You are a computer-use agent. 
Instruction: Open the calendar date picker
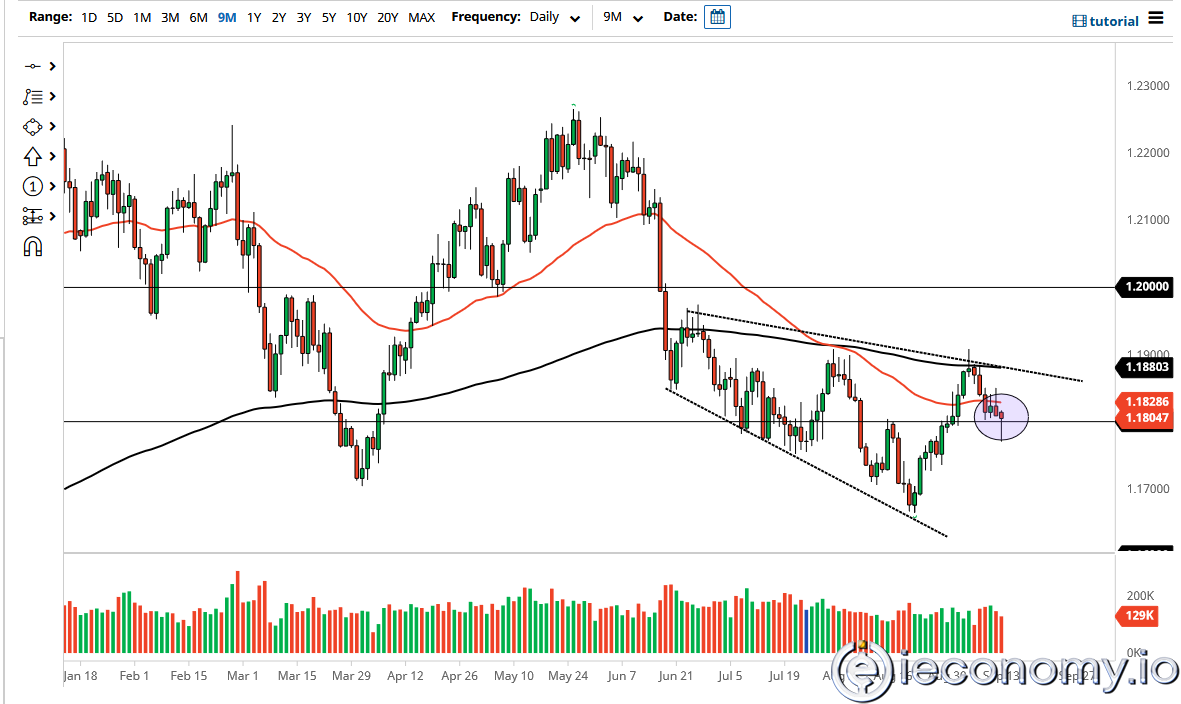[x=717, y=17]
